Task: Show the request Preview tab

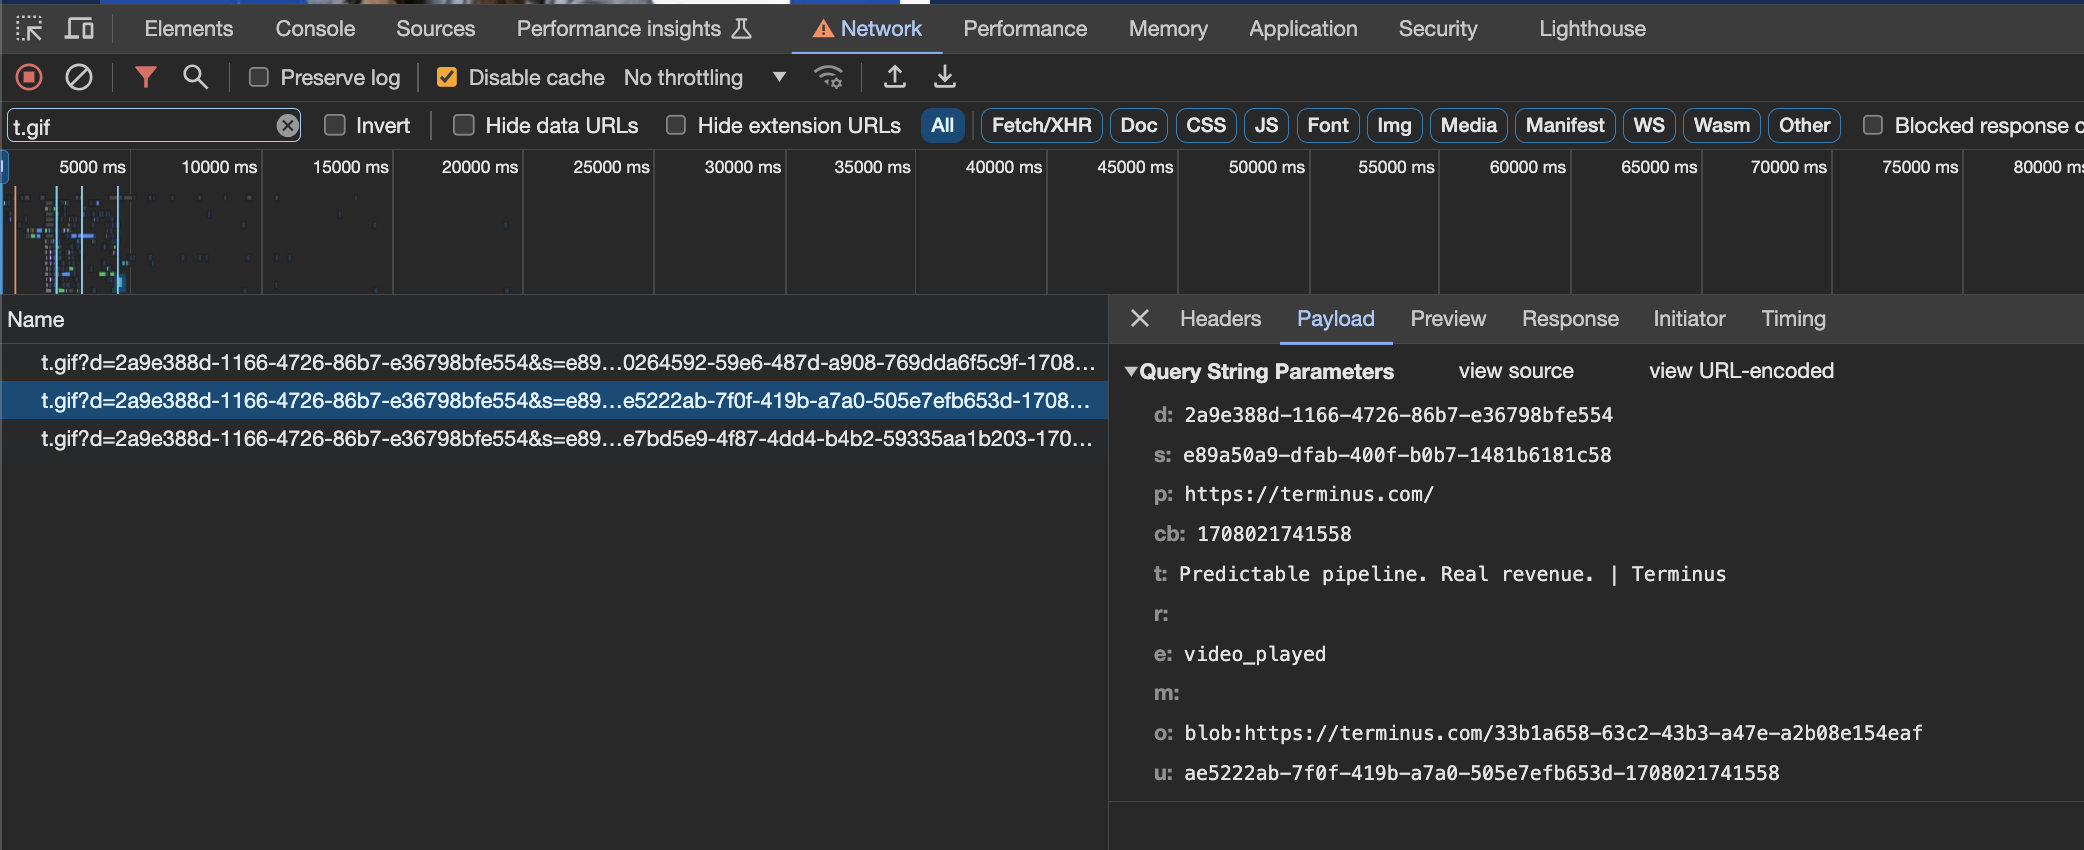Action: (1448, 318)
